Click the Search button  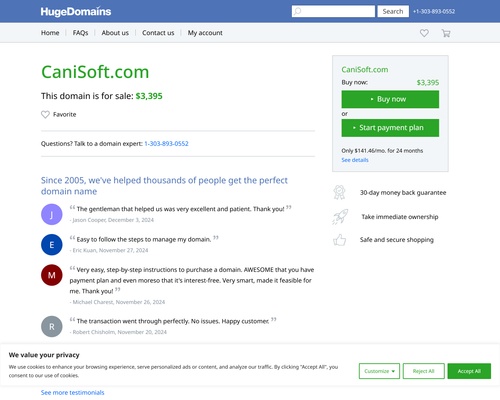(393, 11)
